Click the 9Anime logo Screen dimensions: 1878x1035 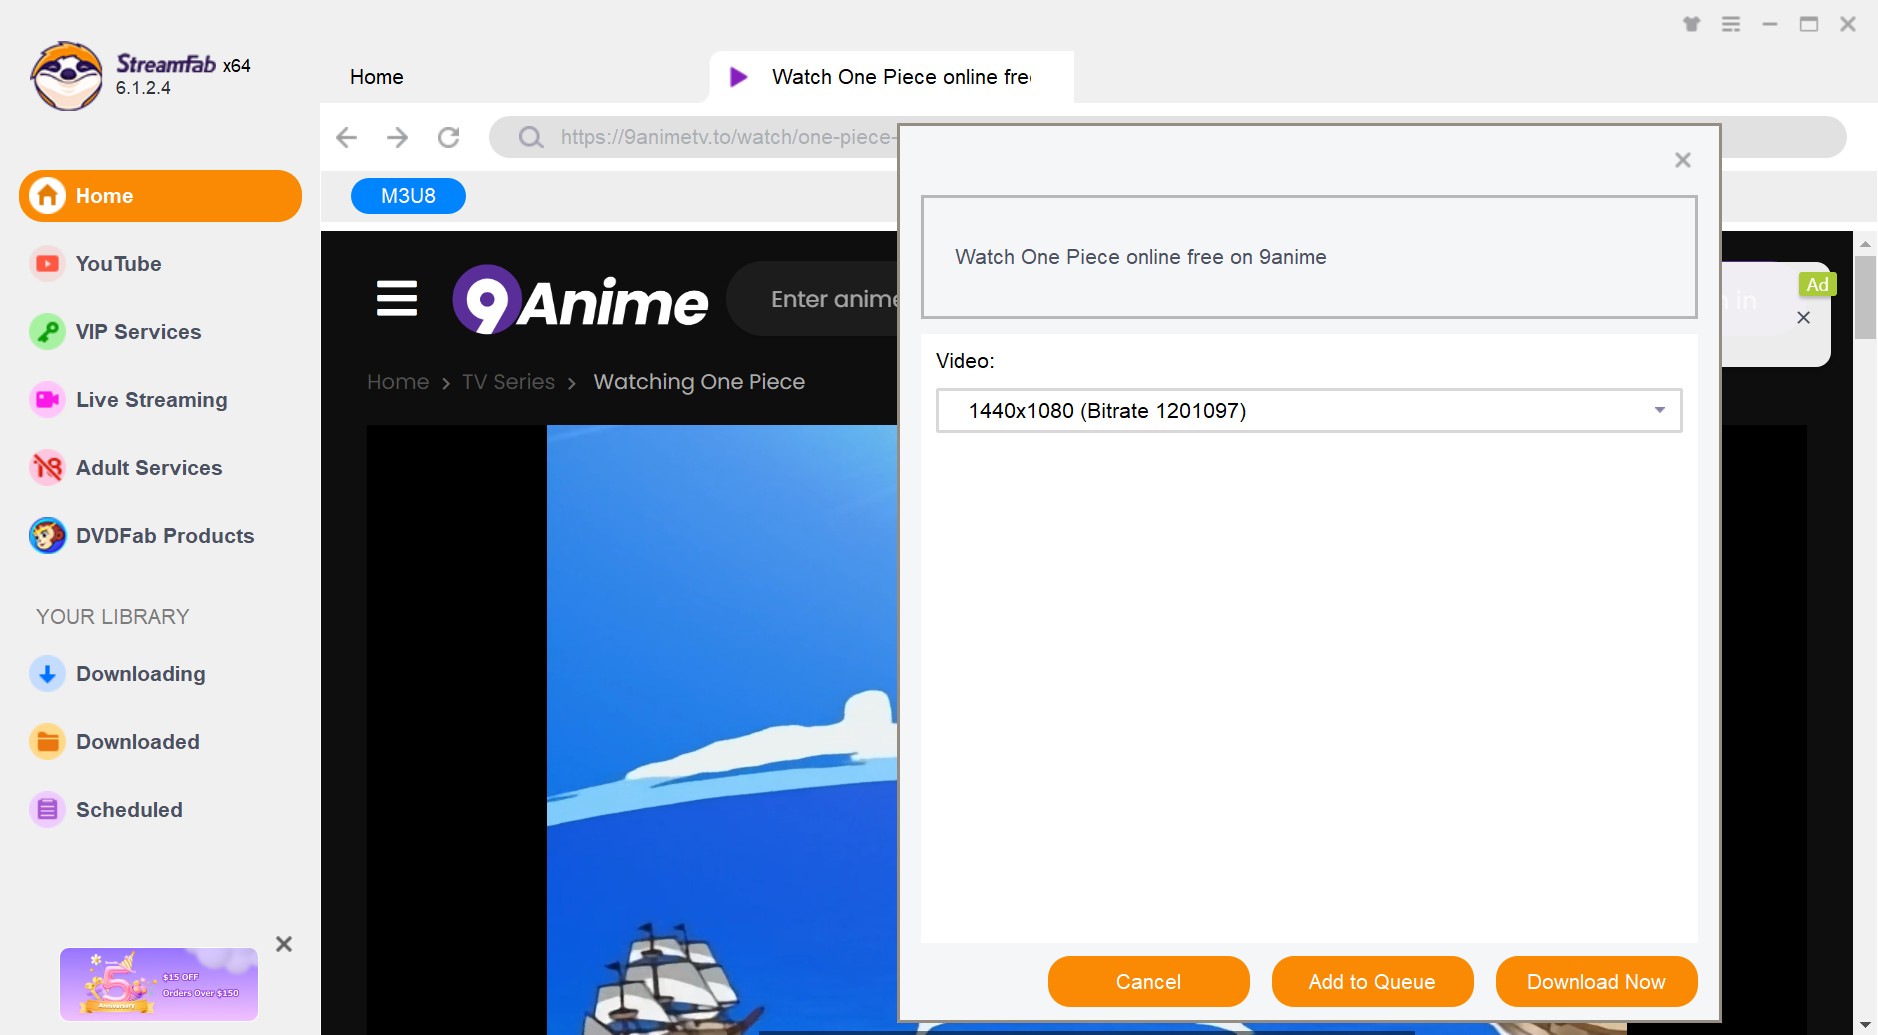tap(580, 300)
